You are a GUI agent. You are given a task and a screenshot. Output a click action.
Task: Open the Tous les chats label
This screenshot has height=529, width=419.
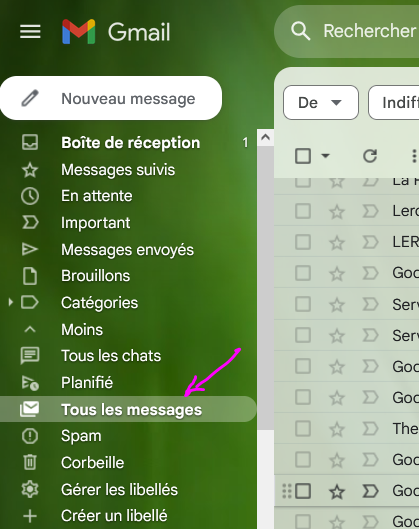111,356
